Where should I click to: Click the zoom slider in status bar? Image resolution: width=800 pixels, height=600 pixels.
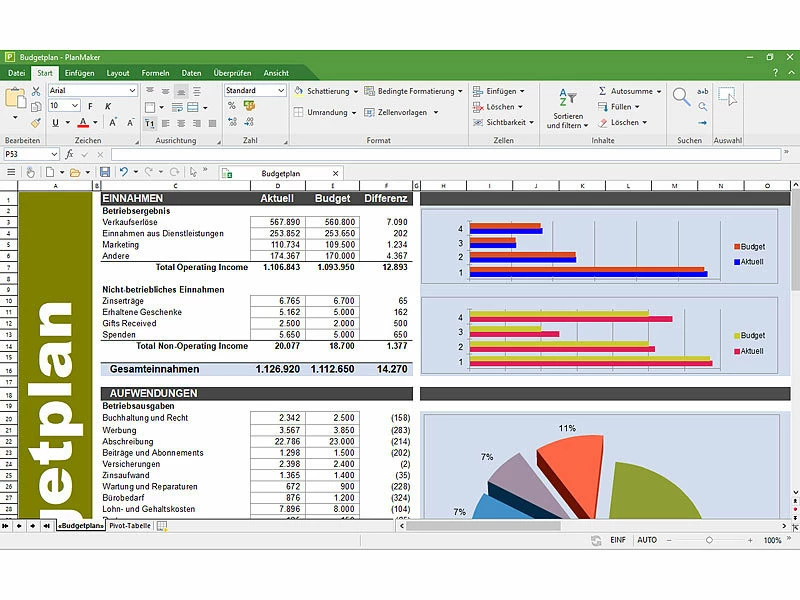(709, 540)
